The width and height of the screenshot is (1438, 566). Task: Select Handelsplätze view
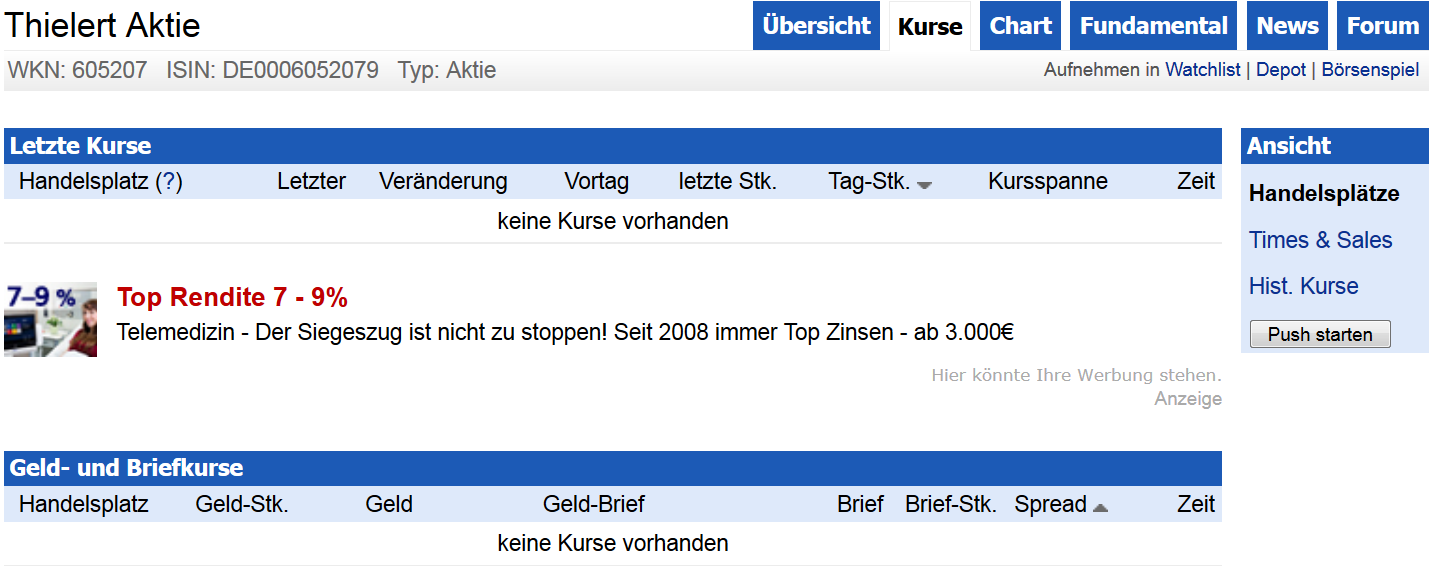[1324, 194]
